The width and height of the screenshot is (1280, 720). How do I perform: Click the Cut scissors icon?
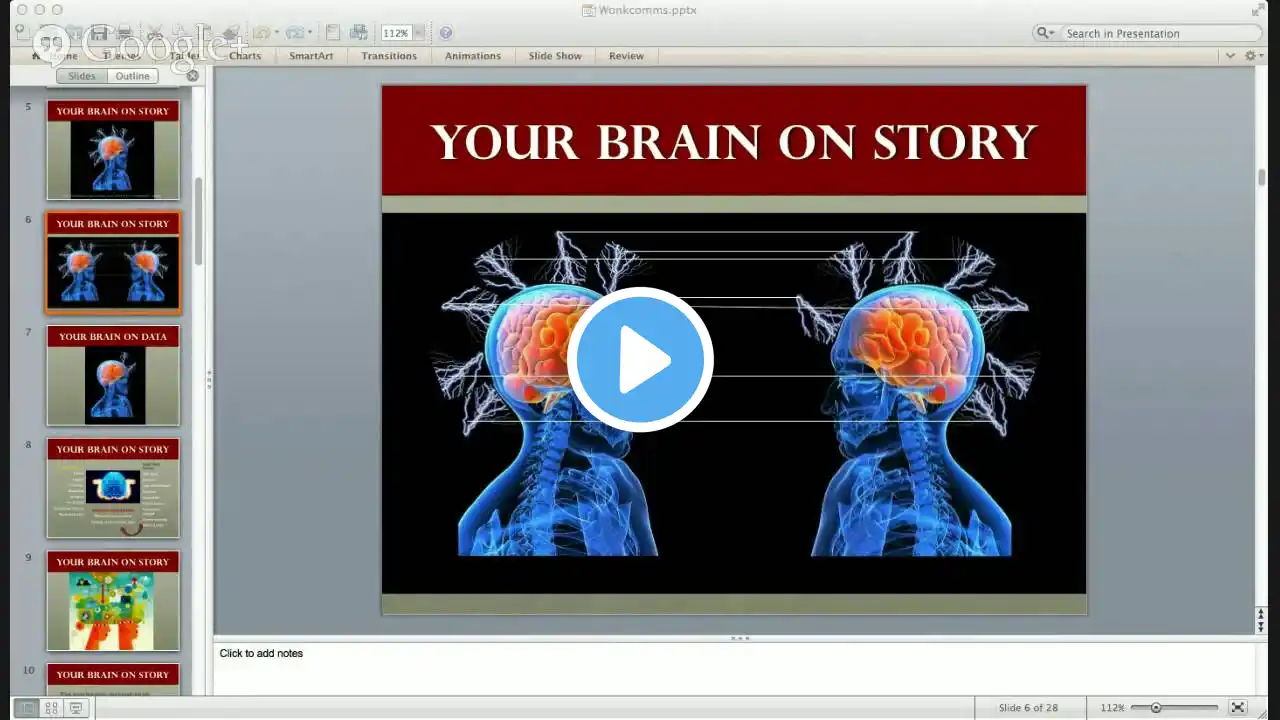click(x=155, y=33)
